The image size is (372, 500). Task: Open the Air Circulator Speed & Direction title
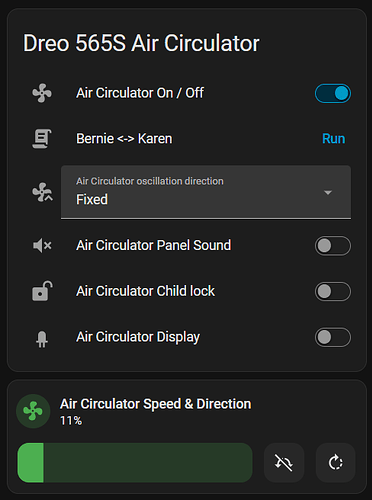(x=155, y=404)
